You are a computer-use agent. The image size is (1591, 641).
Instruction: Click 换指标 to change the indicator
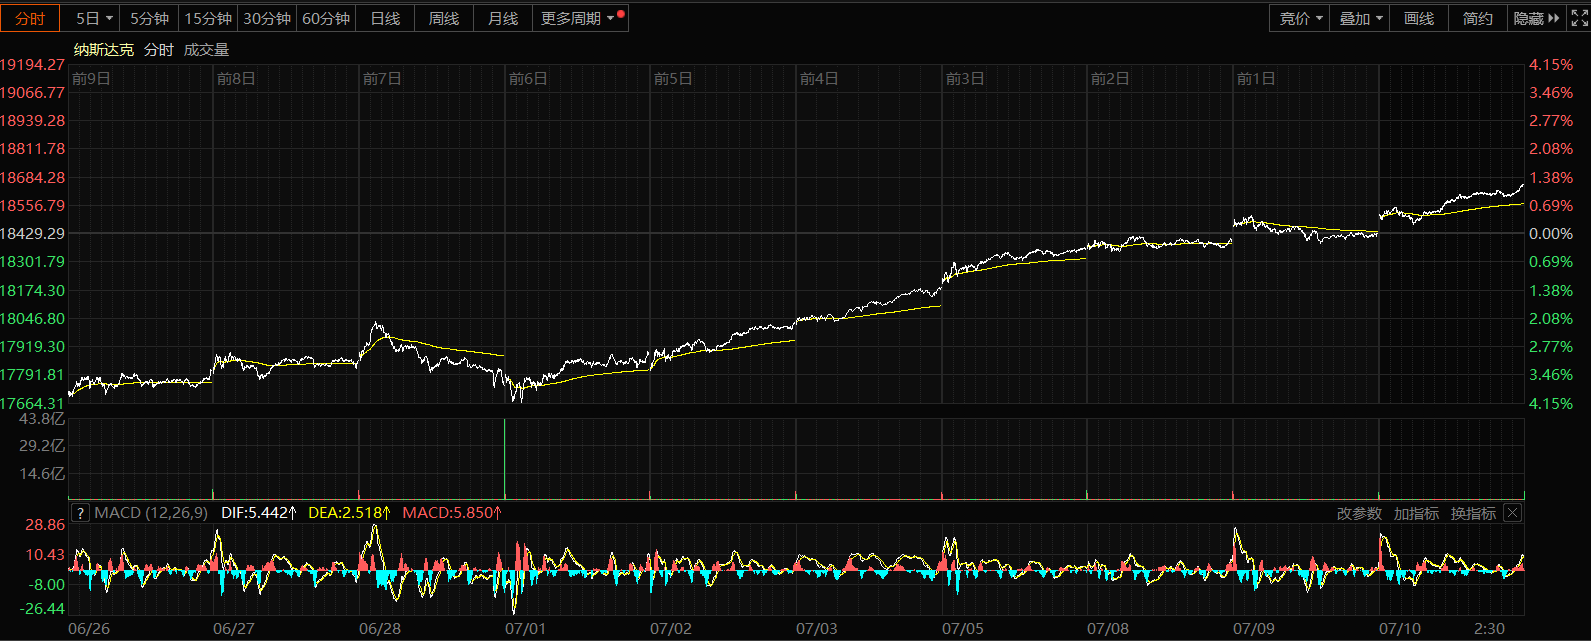[x=1473, y=513]
